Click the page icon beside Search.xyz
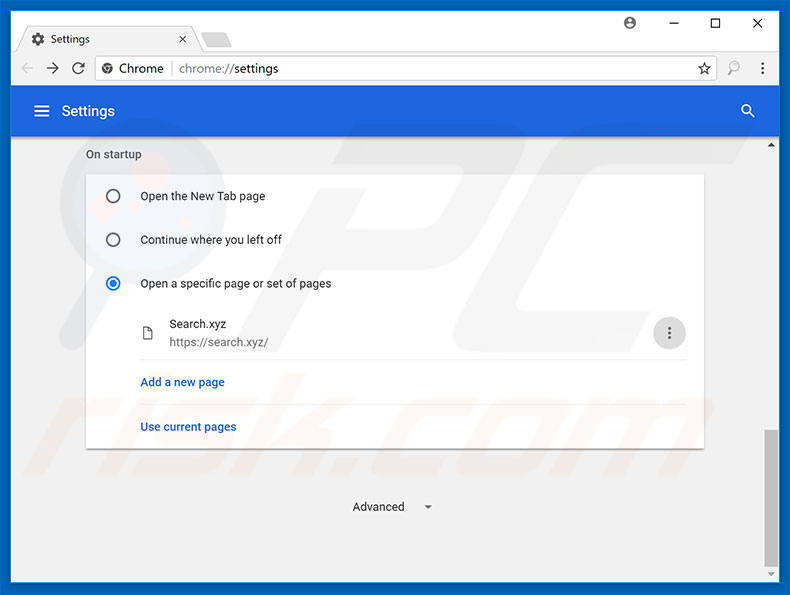This screenshot has height=595, width=790. [148, 333]
